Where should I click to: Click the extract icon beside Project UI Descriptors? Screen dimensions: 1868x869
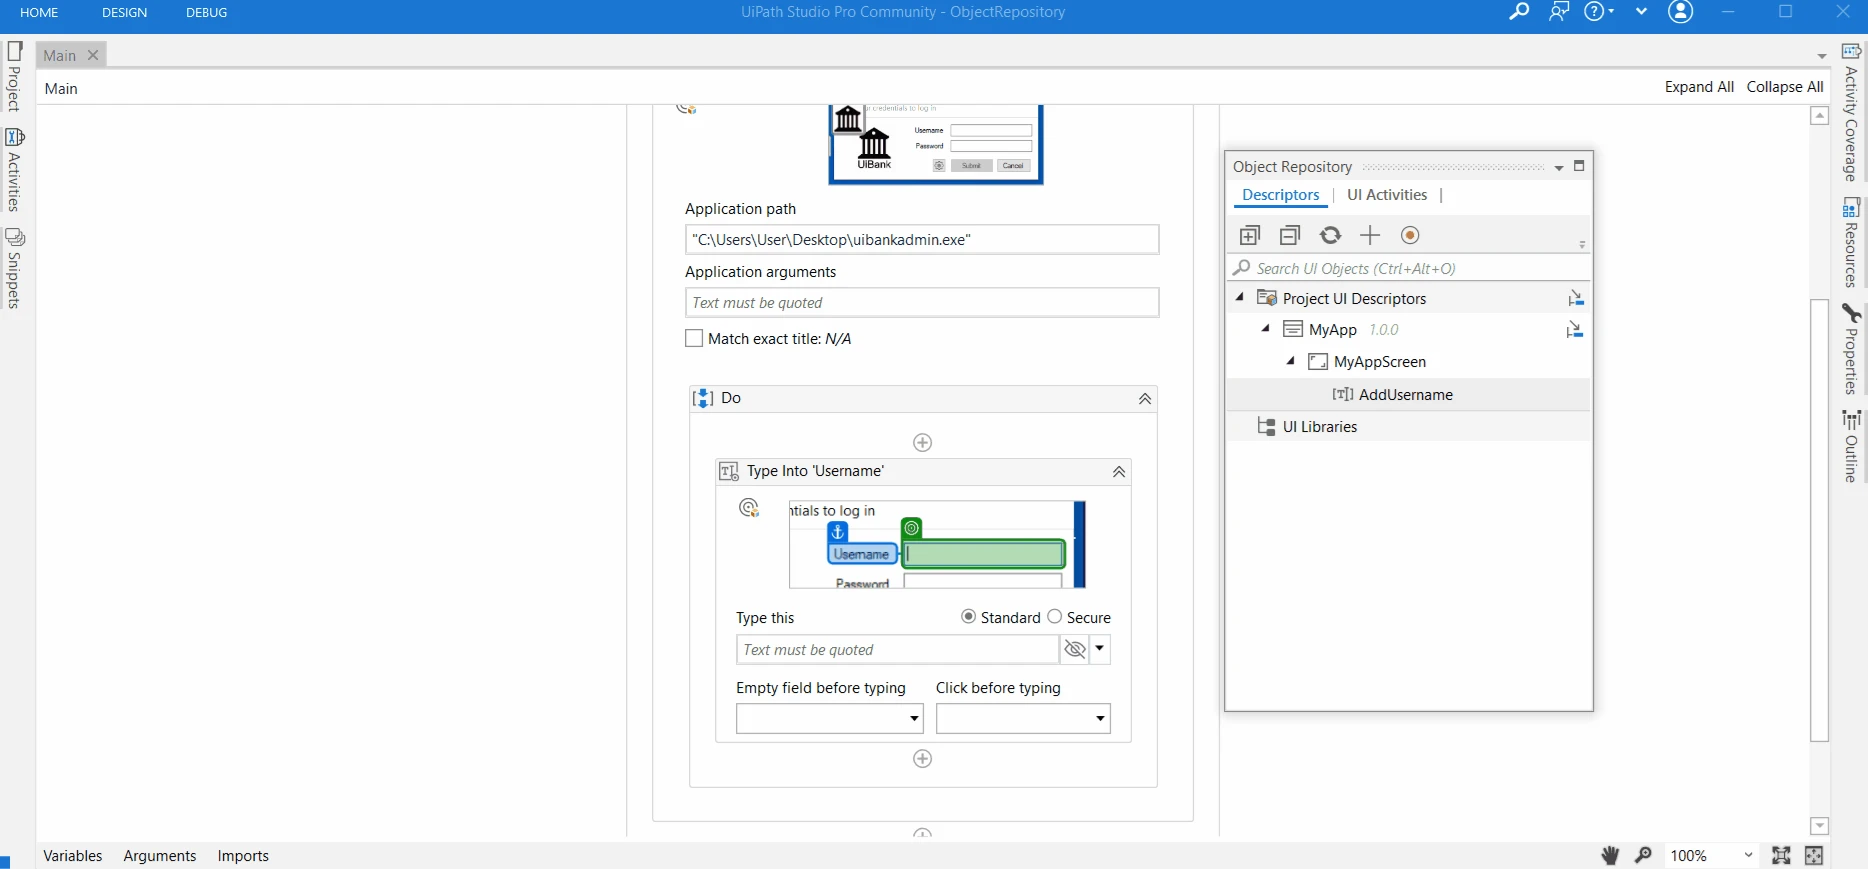(1576, 298)
